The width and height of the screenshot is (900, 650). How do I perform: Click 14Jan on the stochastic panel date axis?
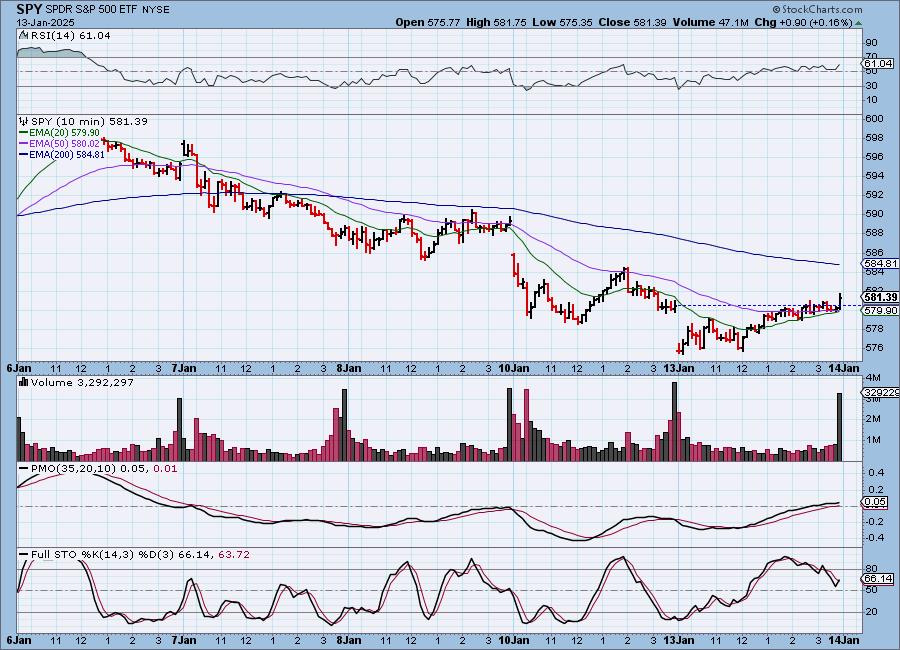pos(844,640)
